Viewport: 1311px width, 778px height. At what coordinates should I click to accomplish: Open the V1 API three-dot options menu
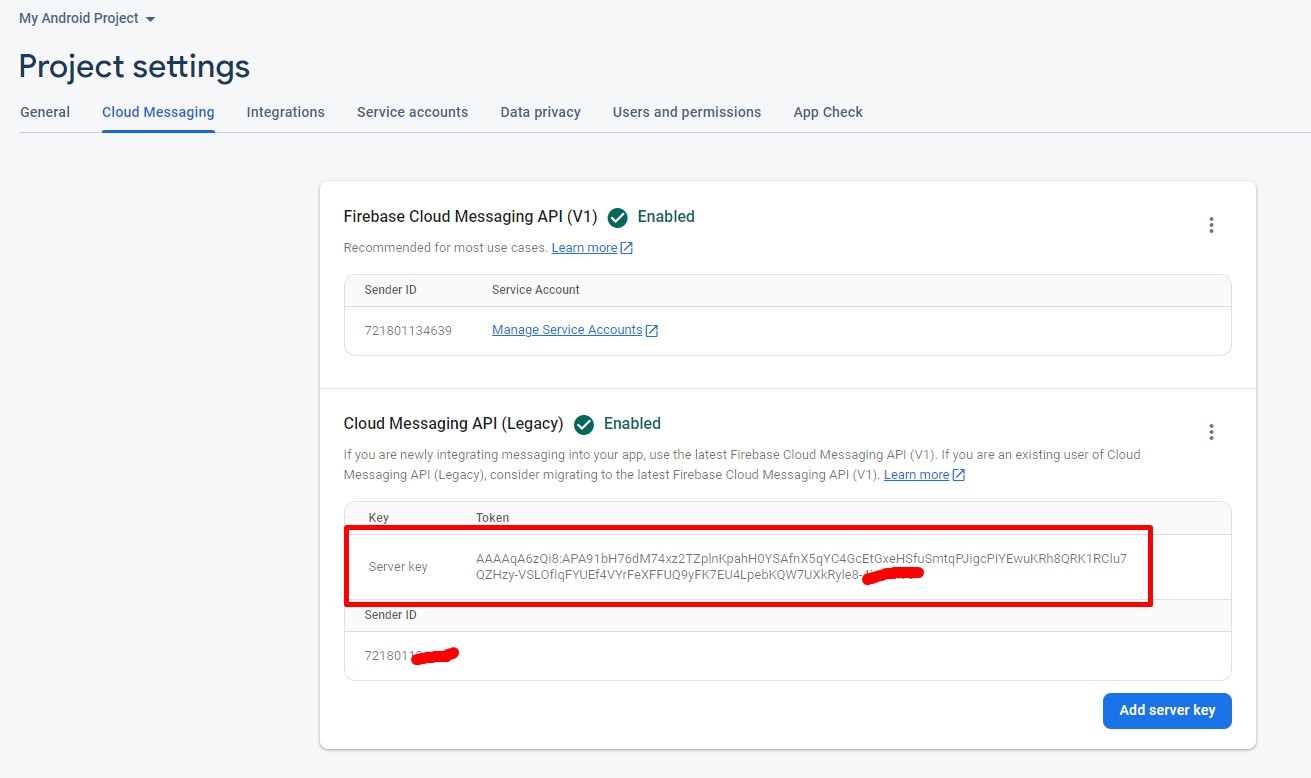(x=1211, y=225)
